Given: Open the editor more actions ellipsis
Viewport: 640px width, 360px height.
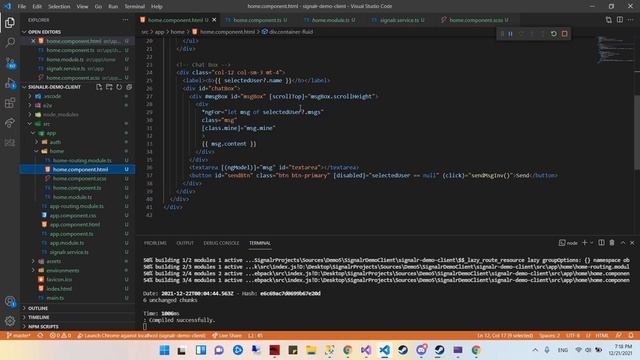Looking at the screenshot, I should [x=631, y=20].
